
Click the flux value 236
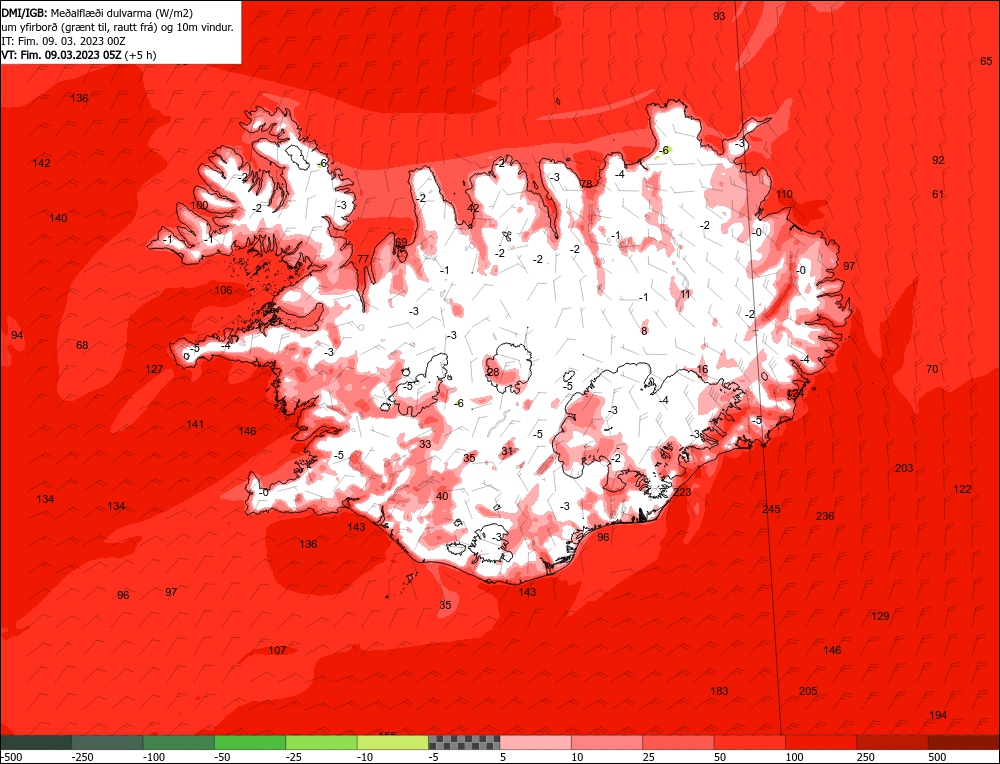(825, 516)
